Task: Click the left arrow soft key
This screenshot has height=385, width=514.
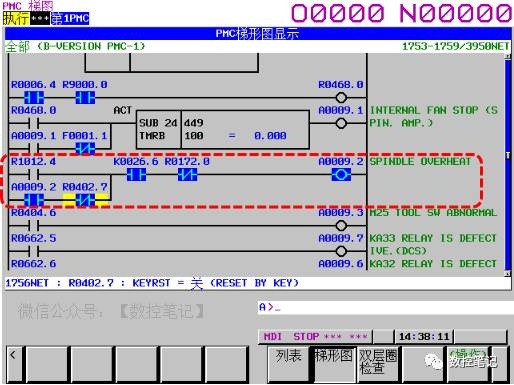Action: point(14,364)
